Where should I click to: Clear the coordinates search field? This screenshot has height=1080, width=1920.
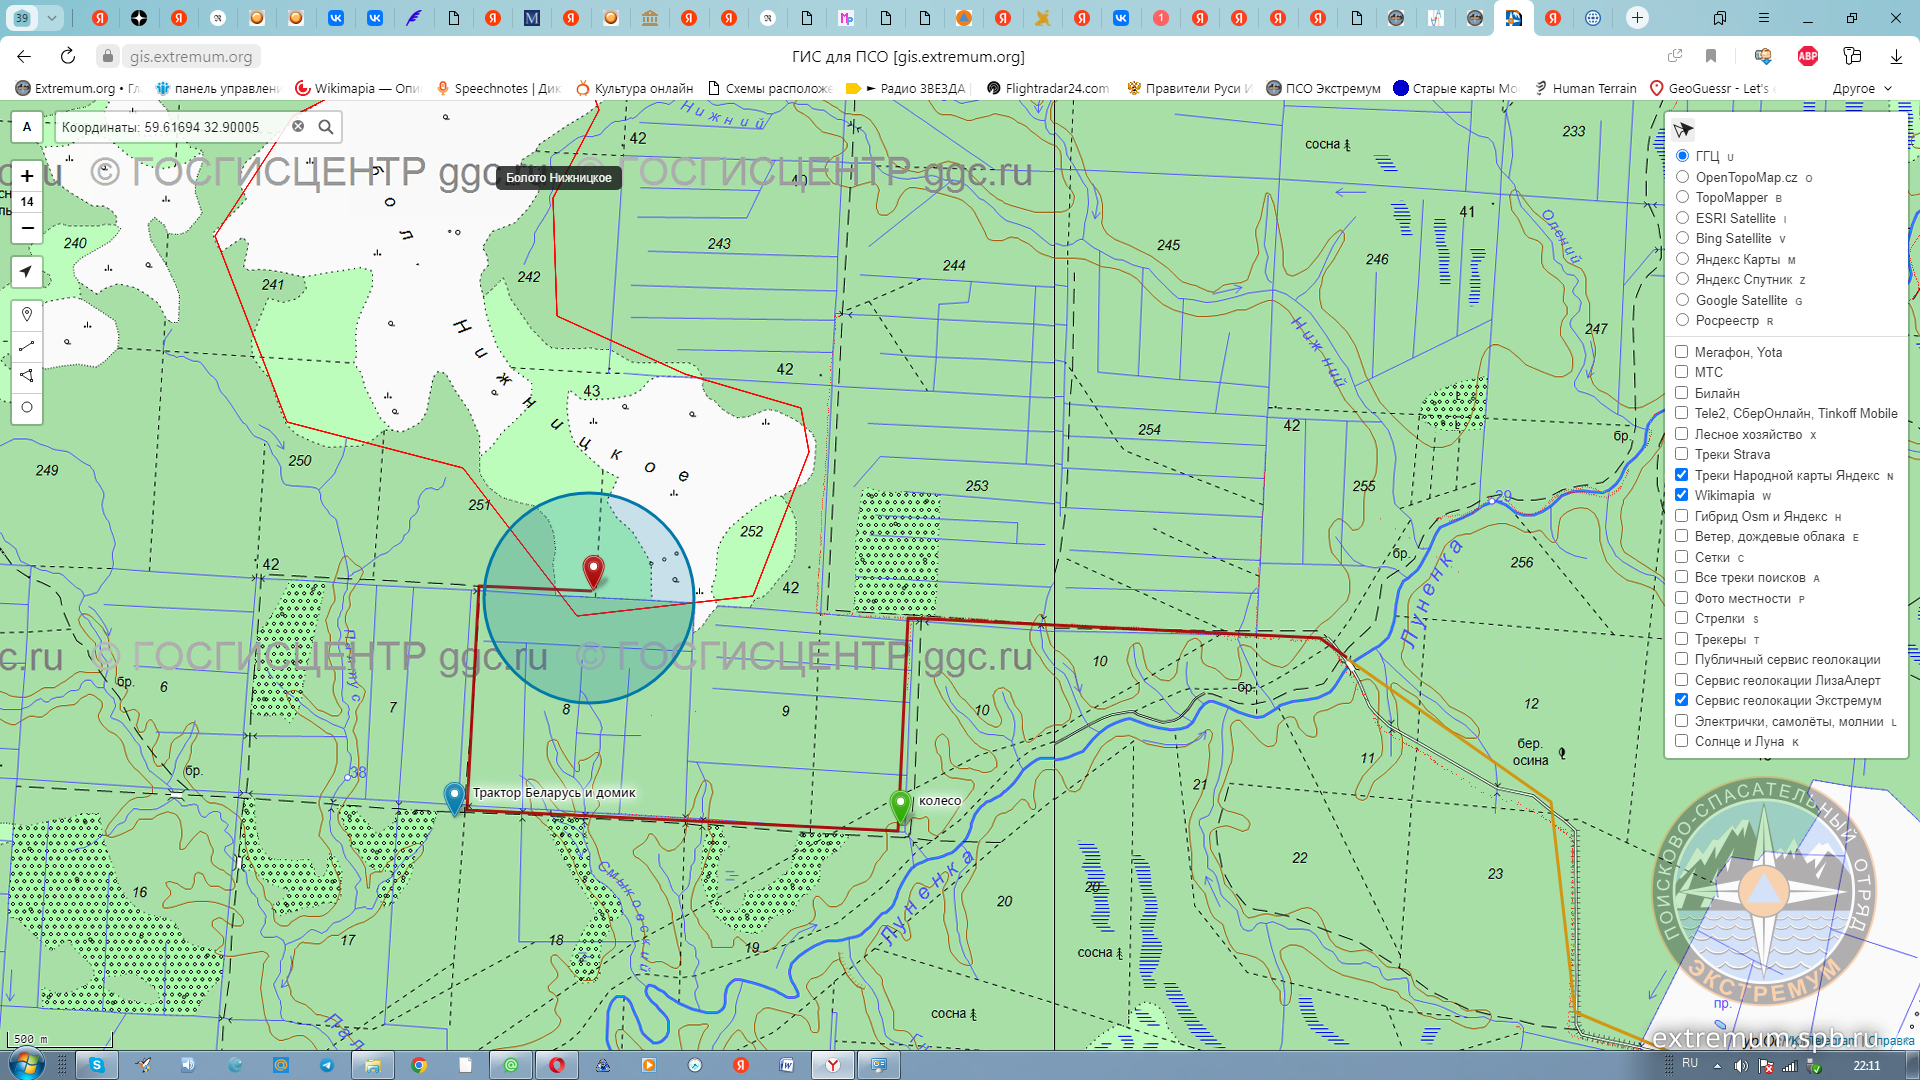coord(298,127)
